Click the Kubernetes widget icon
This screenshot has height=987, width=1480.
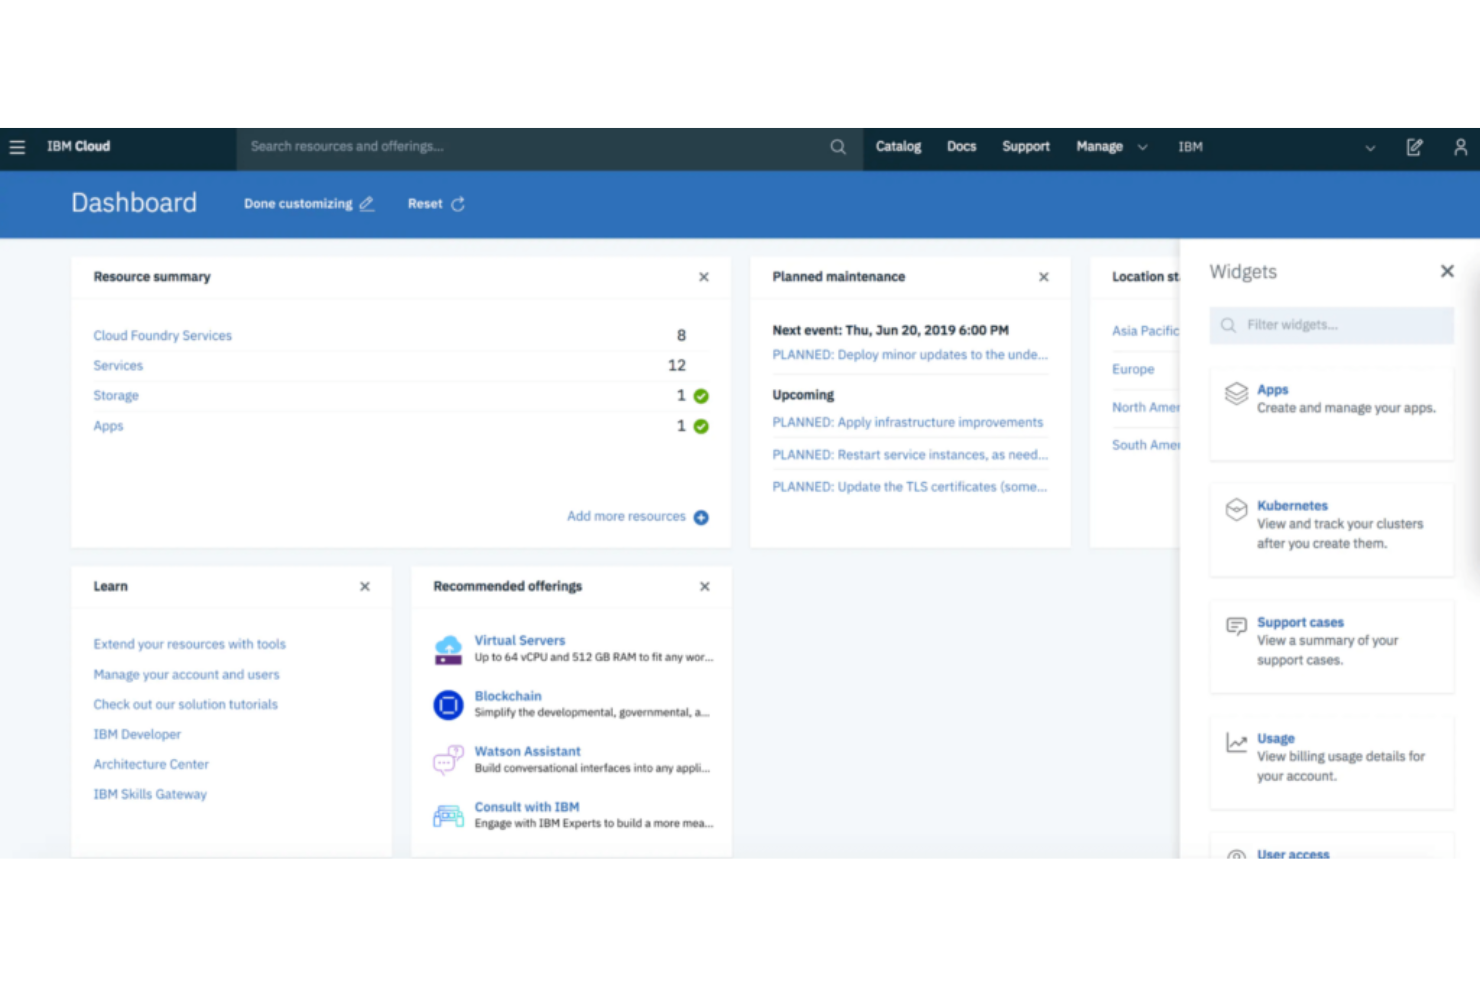click(1236, 508)
